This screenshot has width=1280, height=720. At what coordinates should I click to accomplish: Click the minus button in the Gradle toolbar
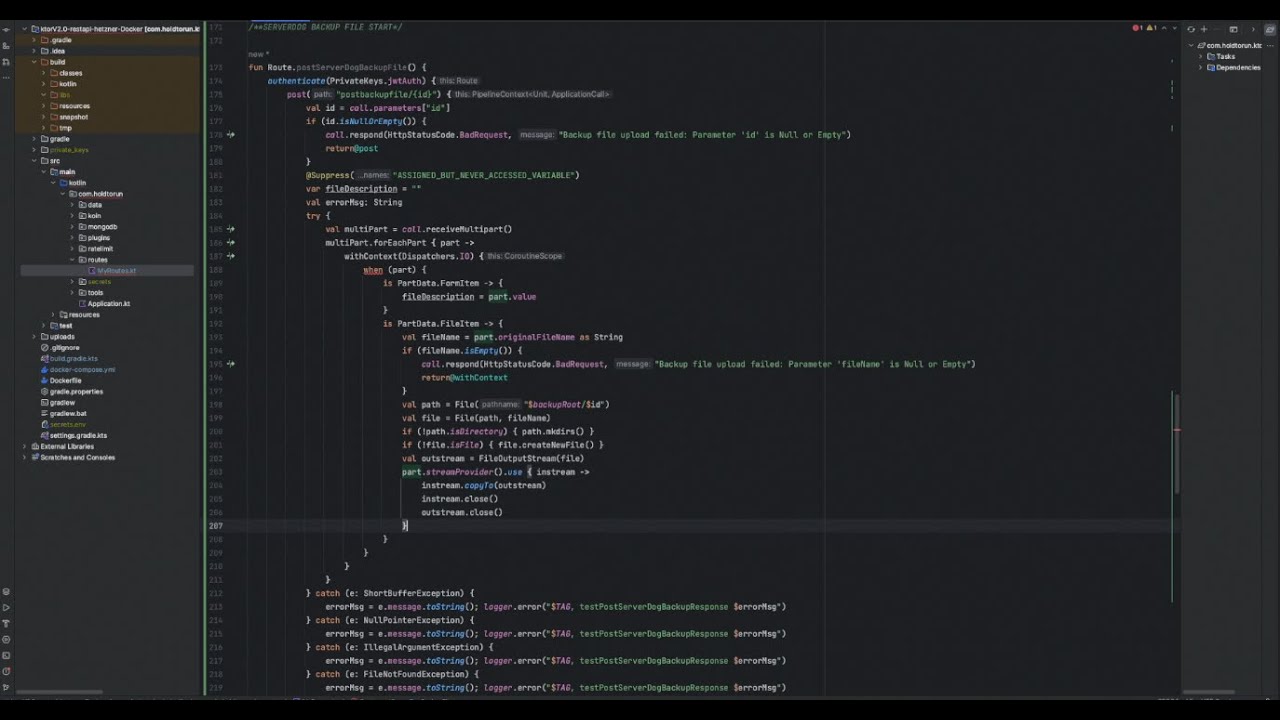click(x=1217, y=29)
